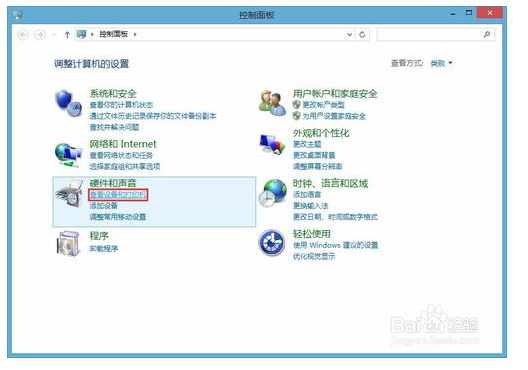Image resolution: width=528 pixels, height=370 pixels.
Task: Click 更改主题 link
Action: (x=307, y=144)
